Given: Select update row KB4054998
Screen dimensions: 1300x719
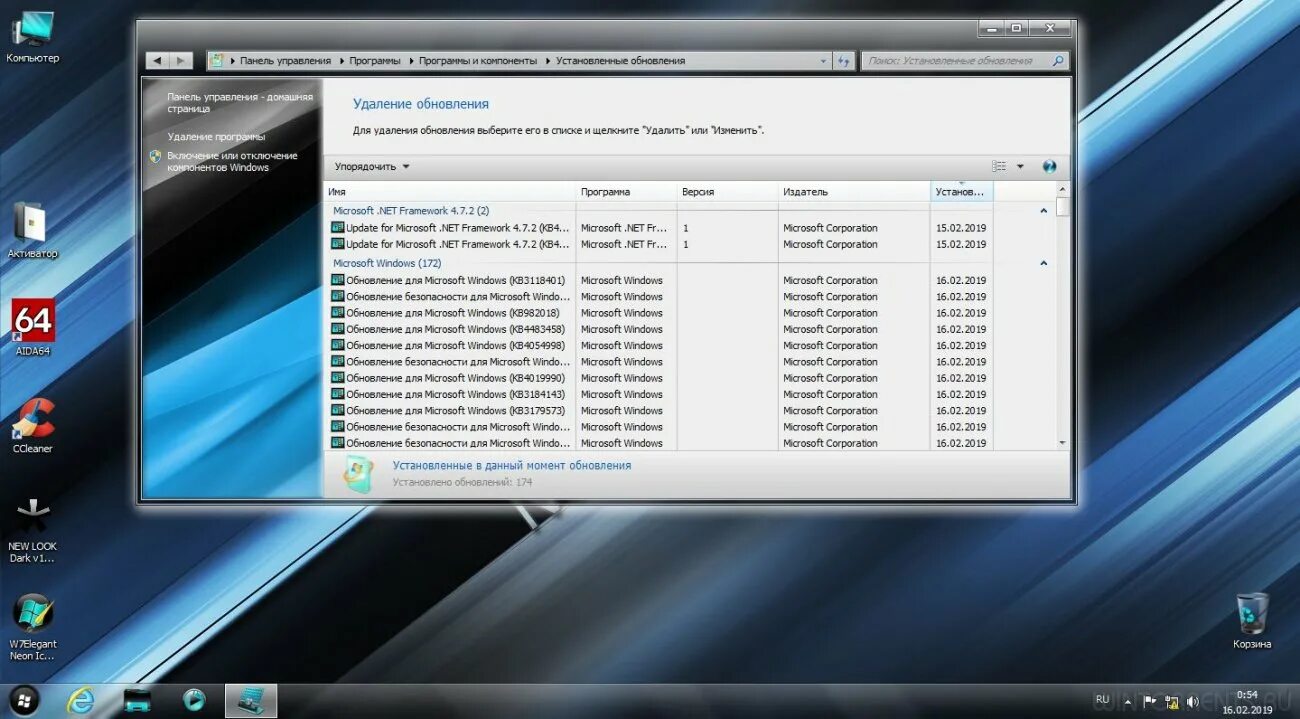Looking at the screenshot, I should click(x=660, y=346).
